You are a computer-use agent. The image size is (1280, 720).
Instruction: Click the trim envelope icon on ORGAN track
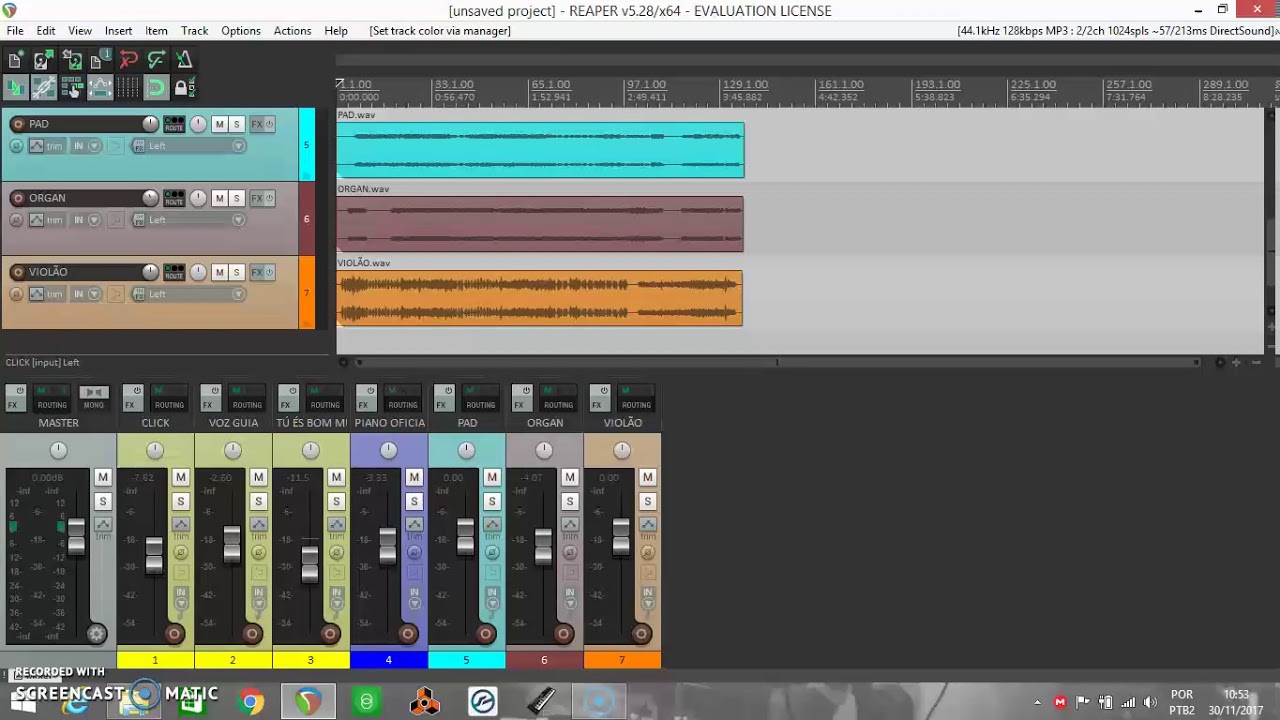tap(37, 220)
